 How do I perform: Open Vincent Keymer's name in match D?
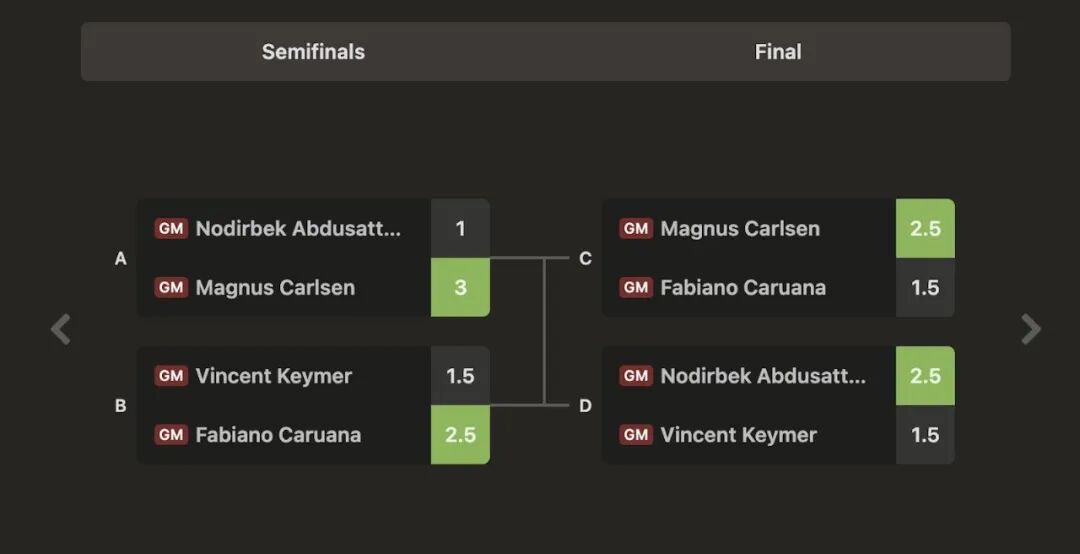(x=738, y=435)
